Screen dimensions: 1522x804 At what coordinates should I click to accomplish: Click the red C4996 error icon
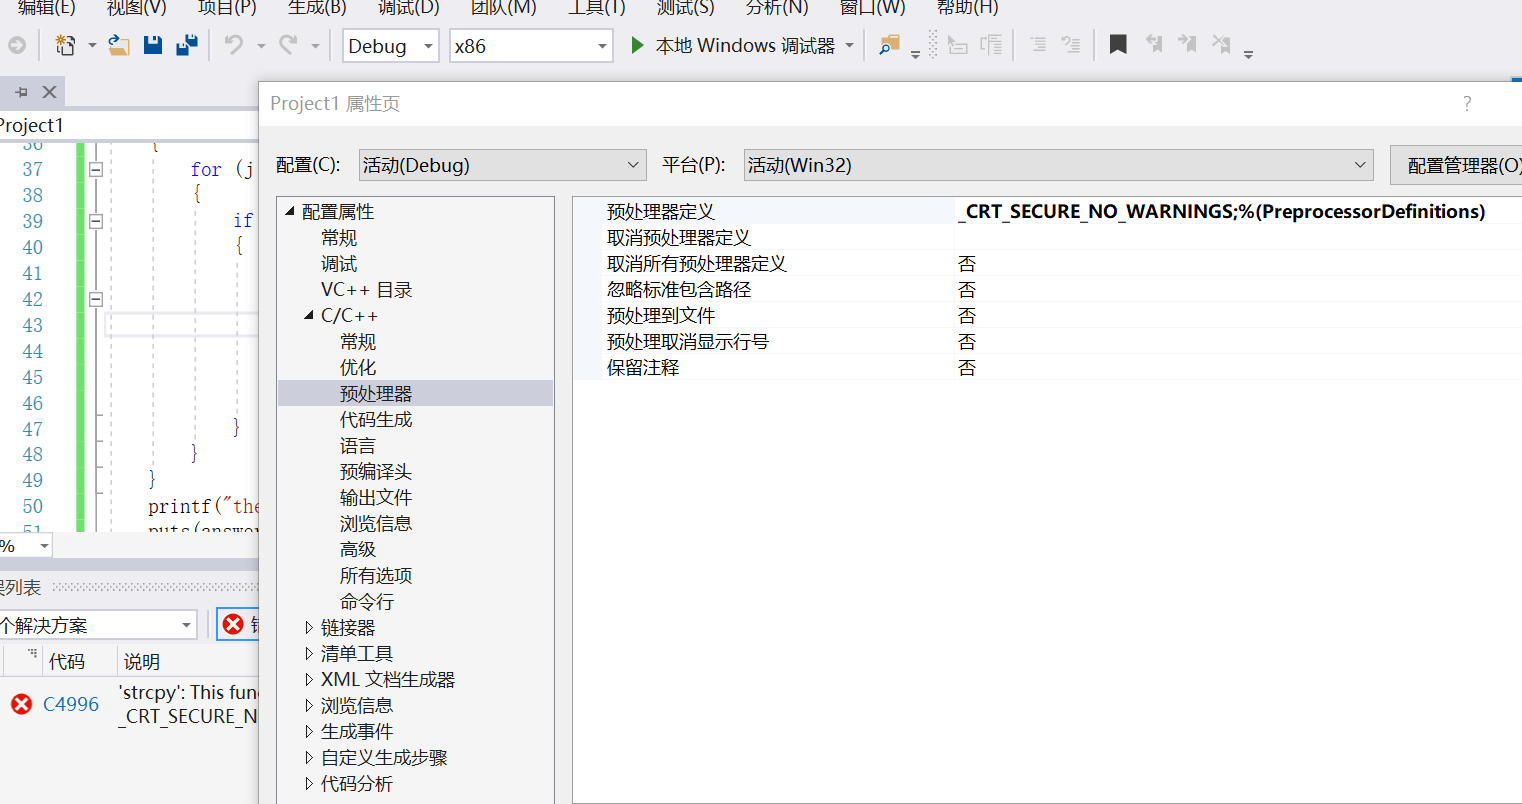coord(21,703)
